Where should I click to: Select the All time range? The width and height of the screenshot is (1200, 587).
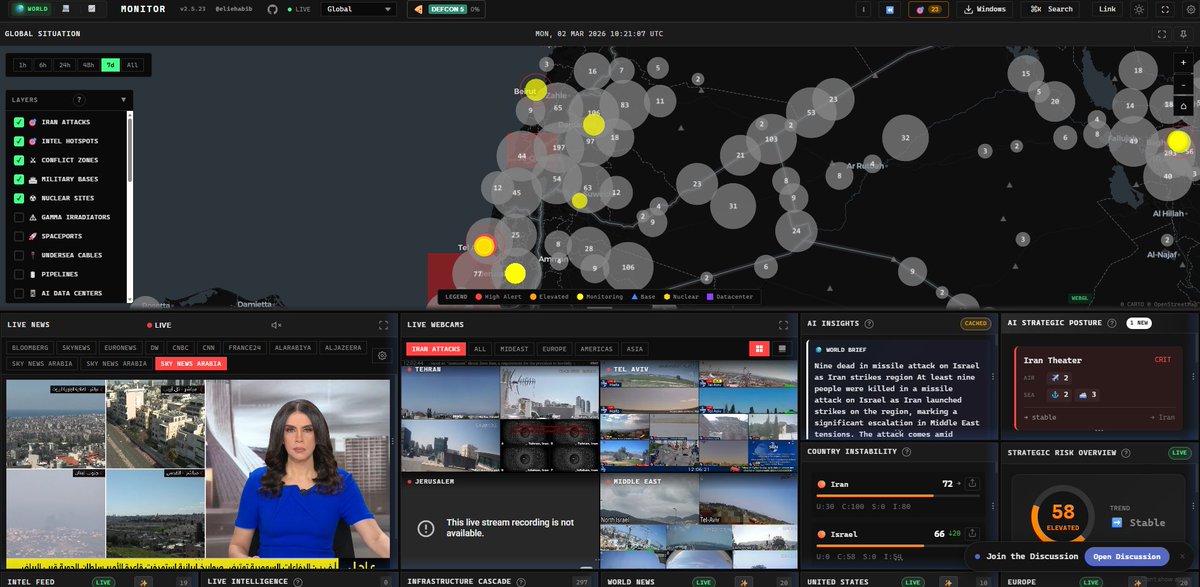(132, 65)
